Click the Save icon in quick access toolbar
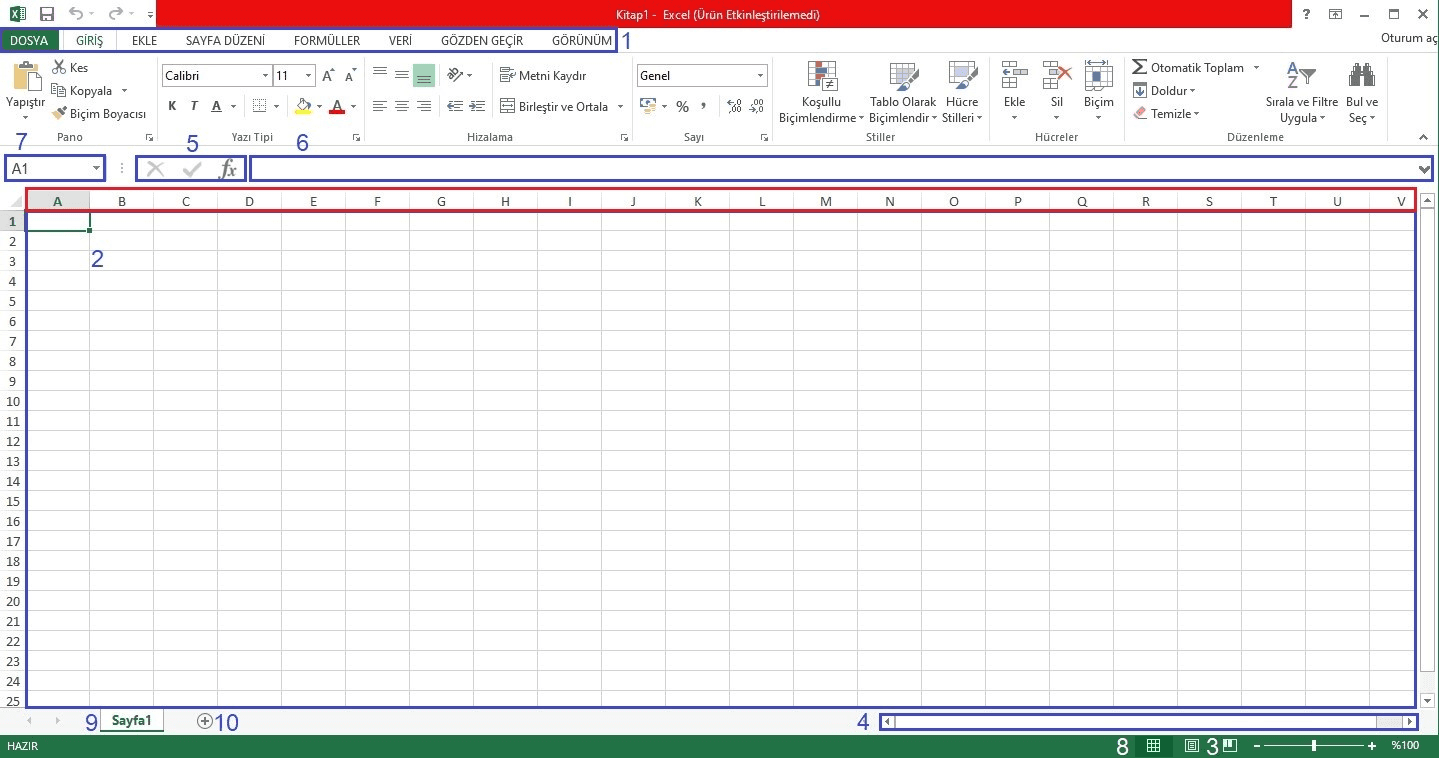The width and height of the screenshot is (1439, 758). [46, 15]
